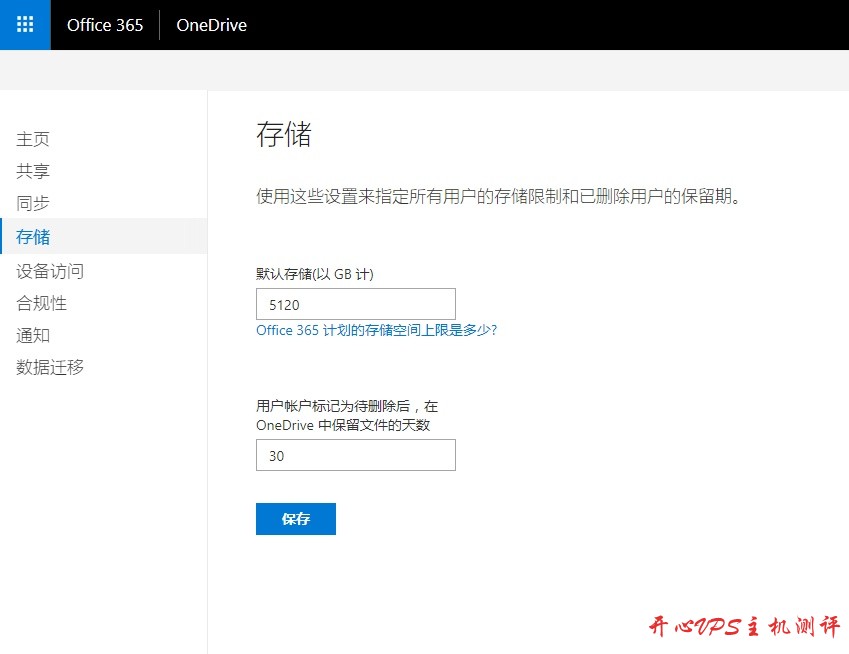Open the 合规性 (Compliance) settings page

[42, 303]
